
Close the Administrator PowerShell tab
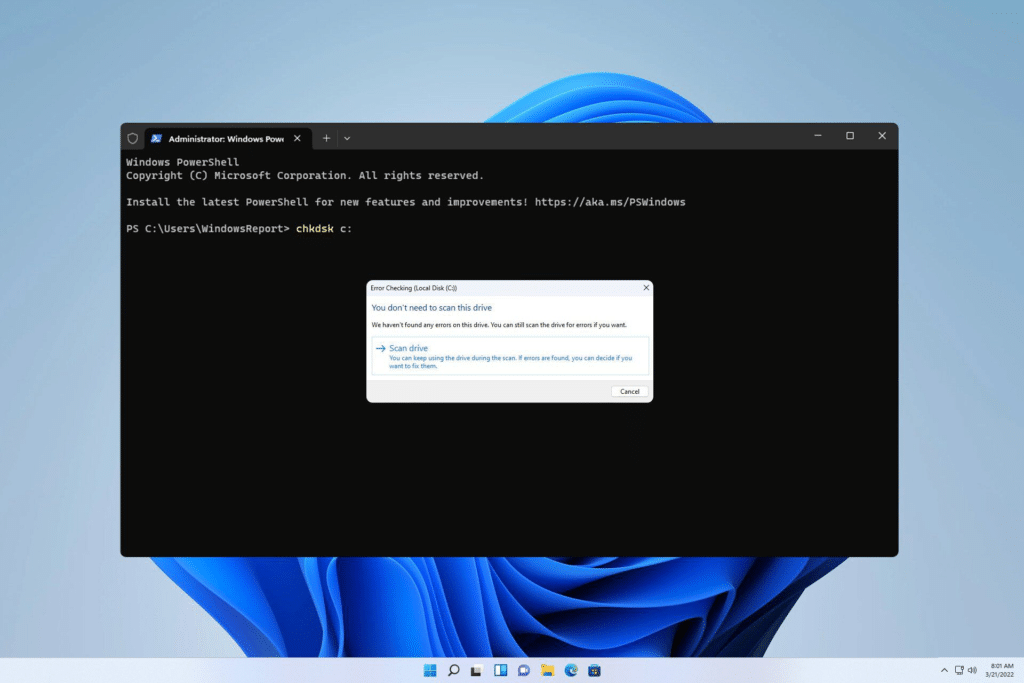(x=297, y=138)
